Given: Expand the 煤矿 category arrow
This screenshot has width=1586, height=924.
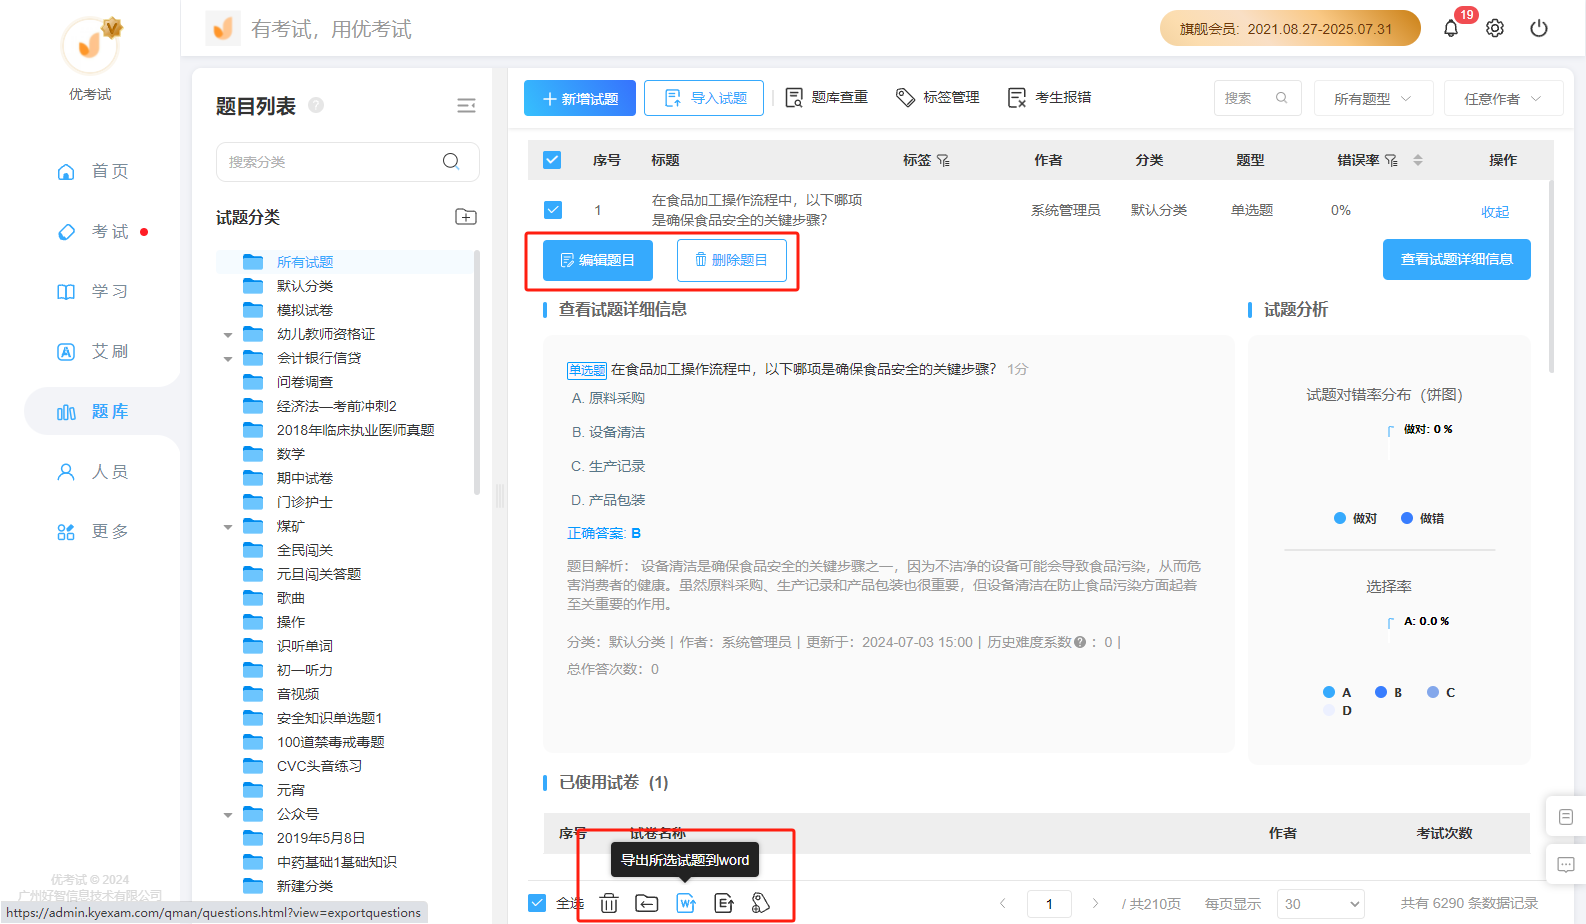Looking at the screenshot, I should point(228,527).
